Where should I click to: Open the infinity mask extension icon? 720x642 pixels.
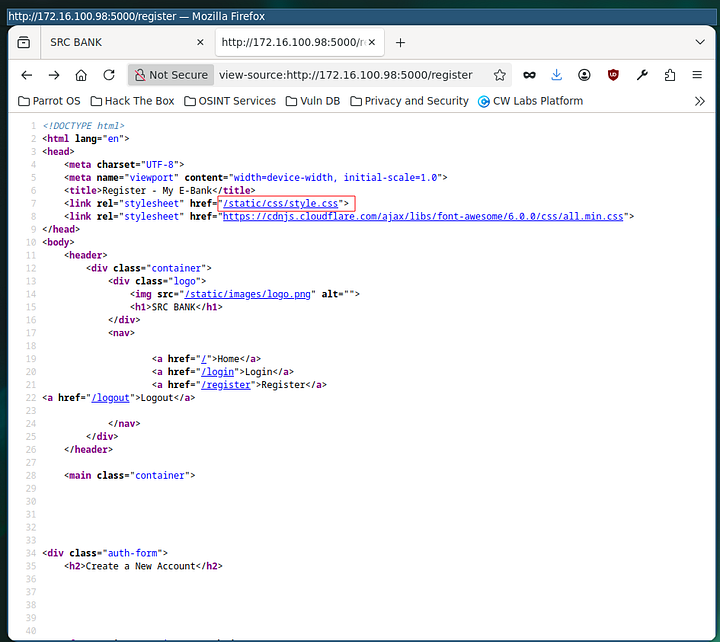[529, 75]
